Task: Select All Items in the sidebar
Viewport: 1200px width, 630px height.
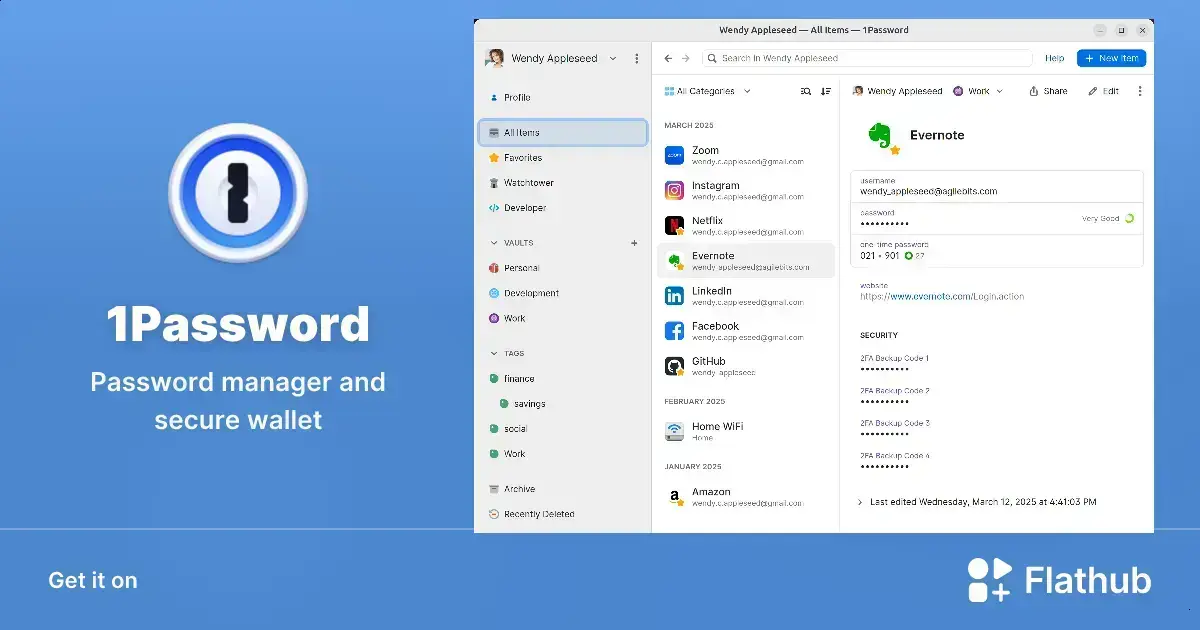Action: click(x=563, y=132)
